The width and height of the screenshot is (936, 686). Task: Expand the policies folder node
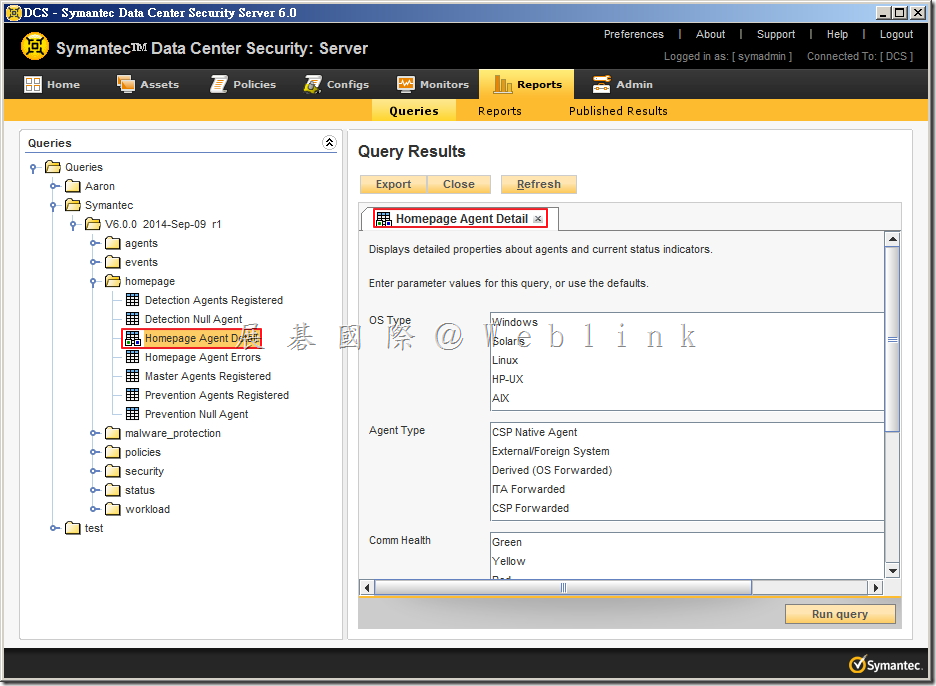(94, 452)
